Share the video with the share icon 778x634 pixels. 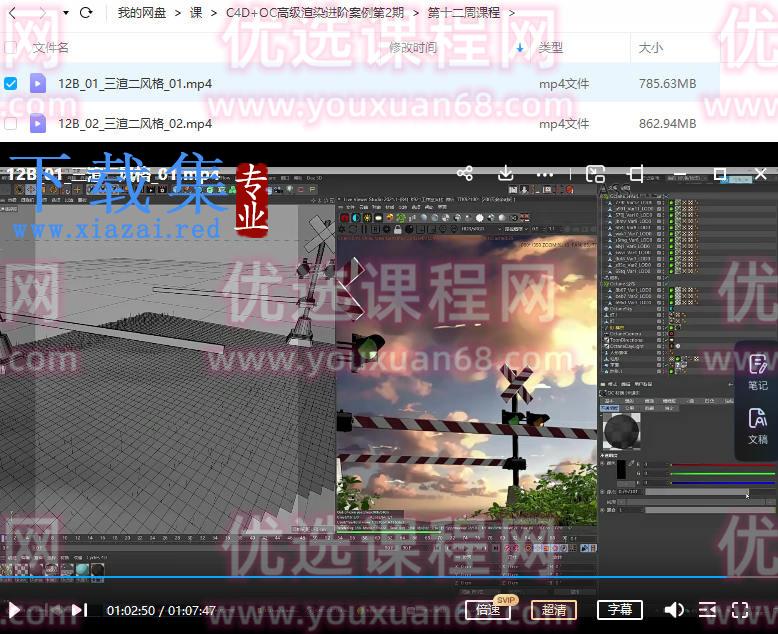pos(465,174)
